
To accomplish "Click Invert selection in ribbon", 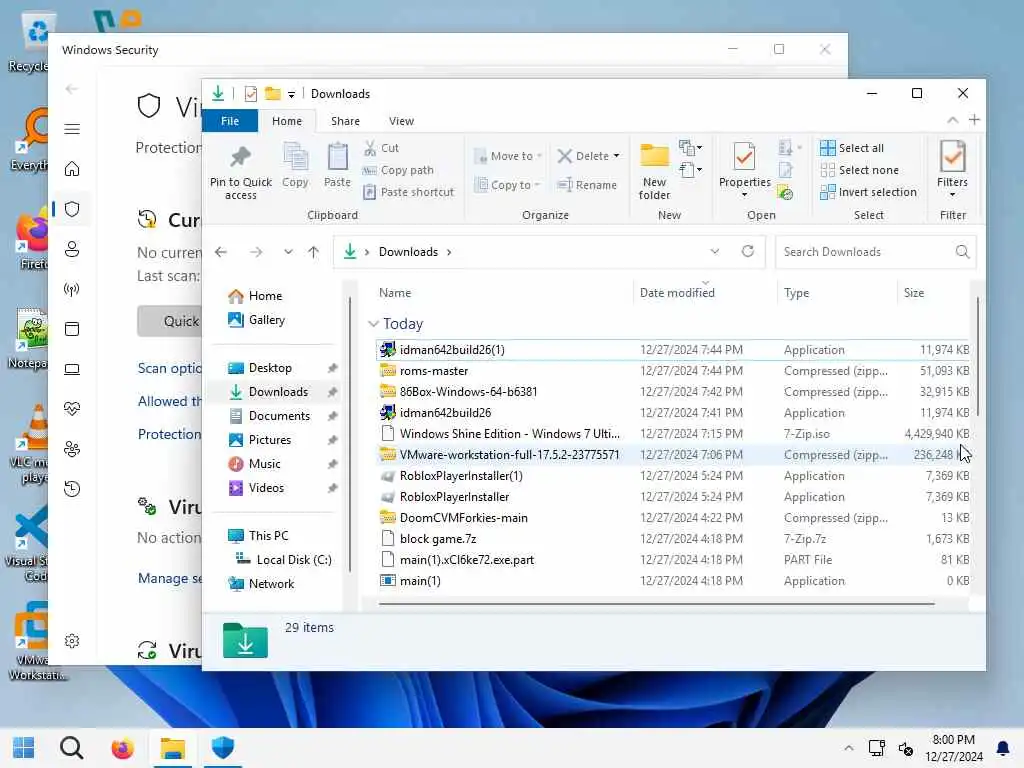I will click(x=869, y=192).
